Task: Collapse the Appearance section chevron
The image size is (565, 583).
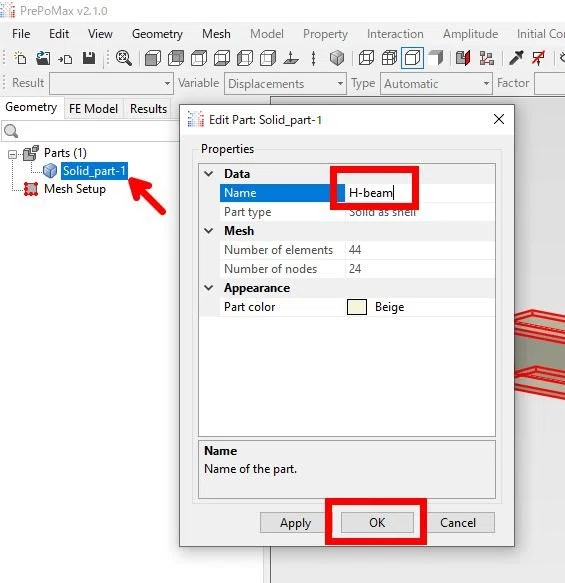Action: (209, 288)
